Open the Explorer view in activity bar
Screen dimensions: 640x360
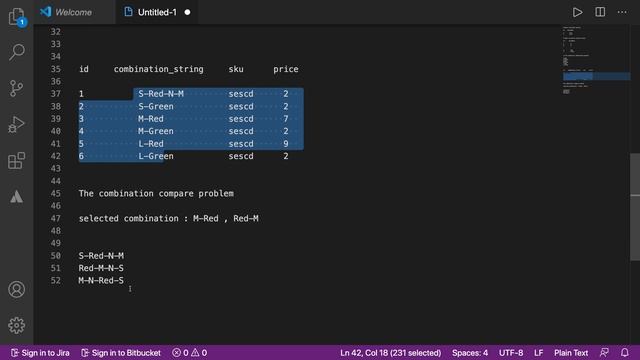tap(17, 17)
